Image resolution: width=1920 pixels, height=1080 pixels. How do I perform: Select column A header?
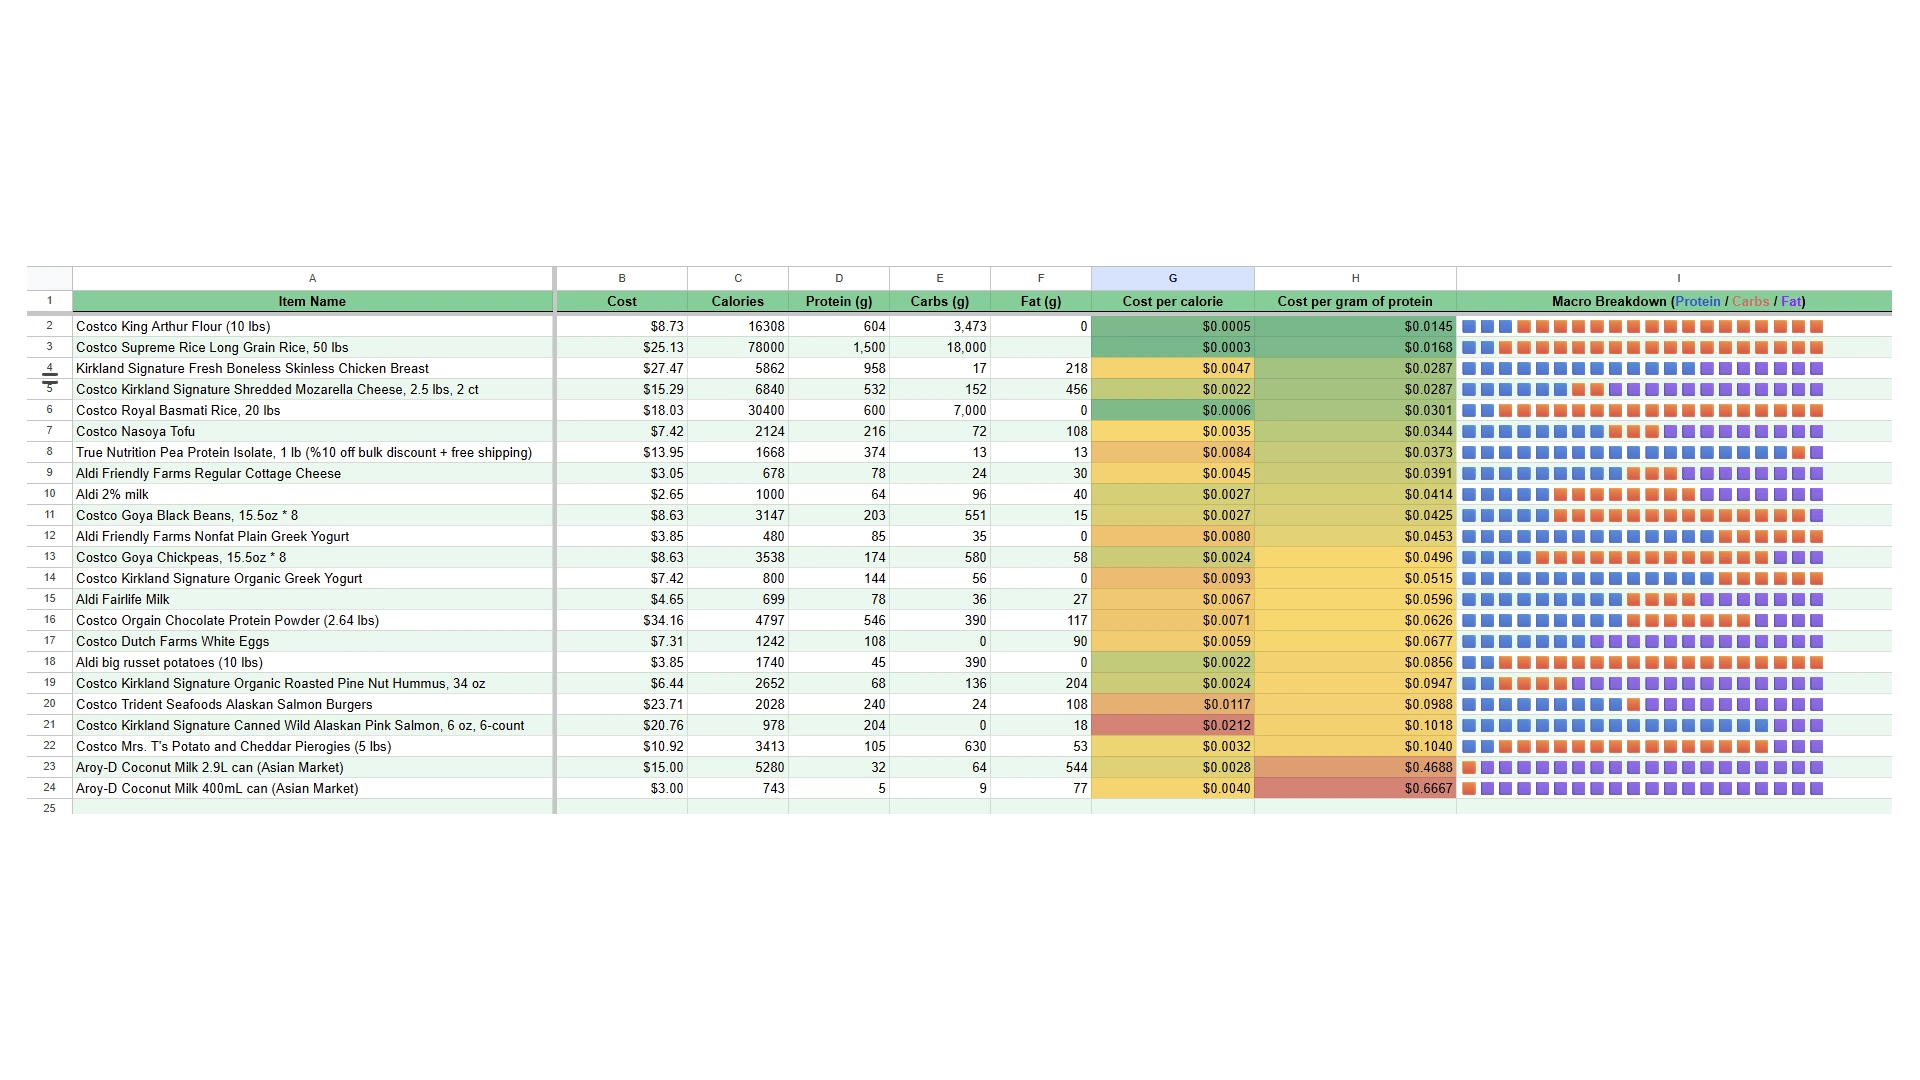click(x=312, y=278)
